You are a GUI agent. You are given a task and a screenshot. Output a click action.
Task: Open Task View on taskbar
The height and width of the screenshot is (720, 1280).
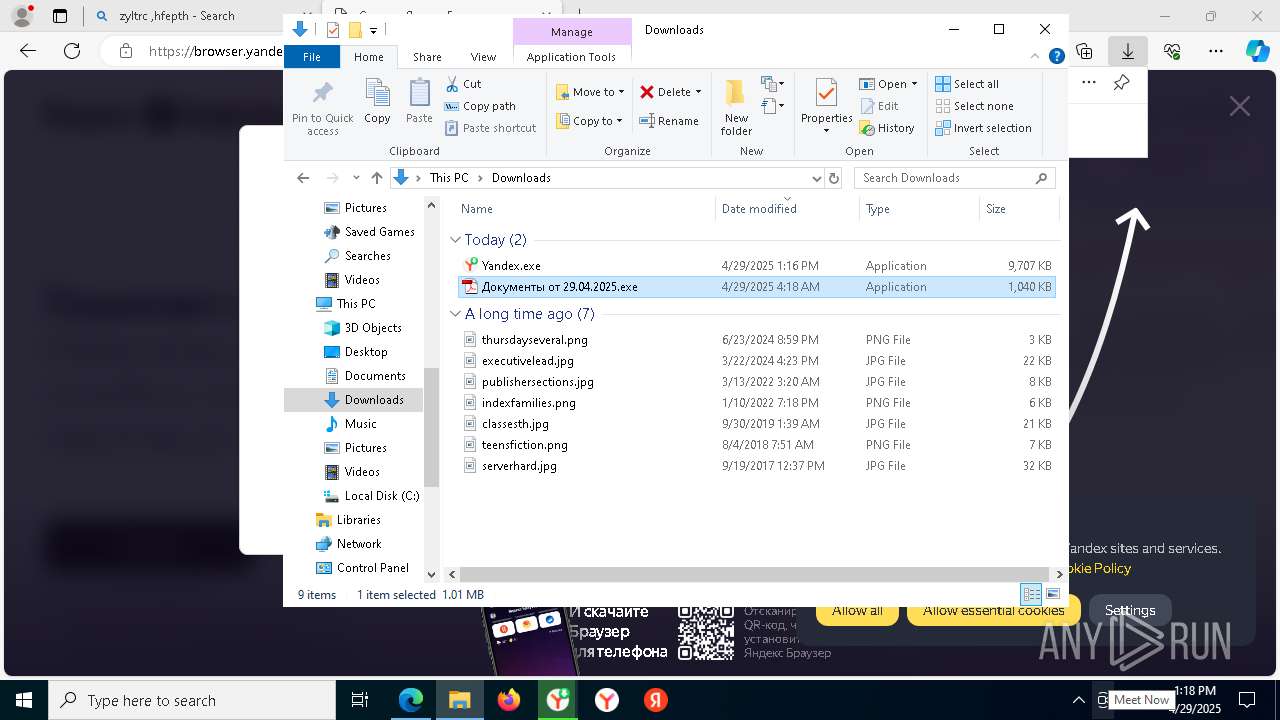361,700
